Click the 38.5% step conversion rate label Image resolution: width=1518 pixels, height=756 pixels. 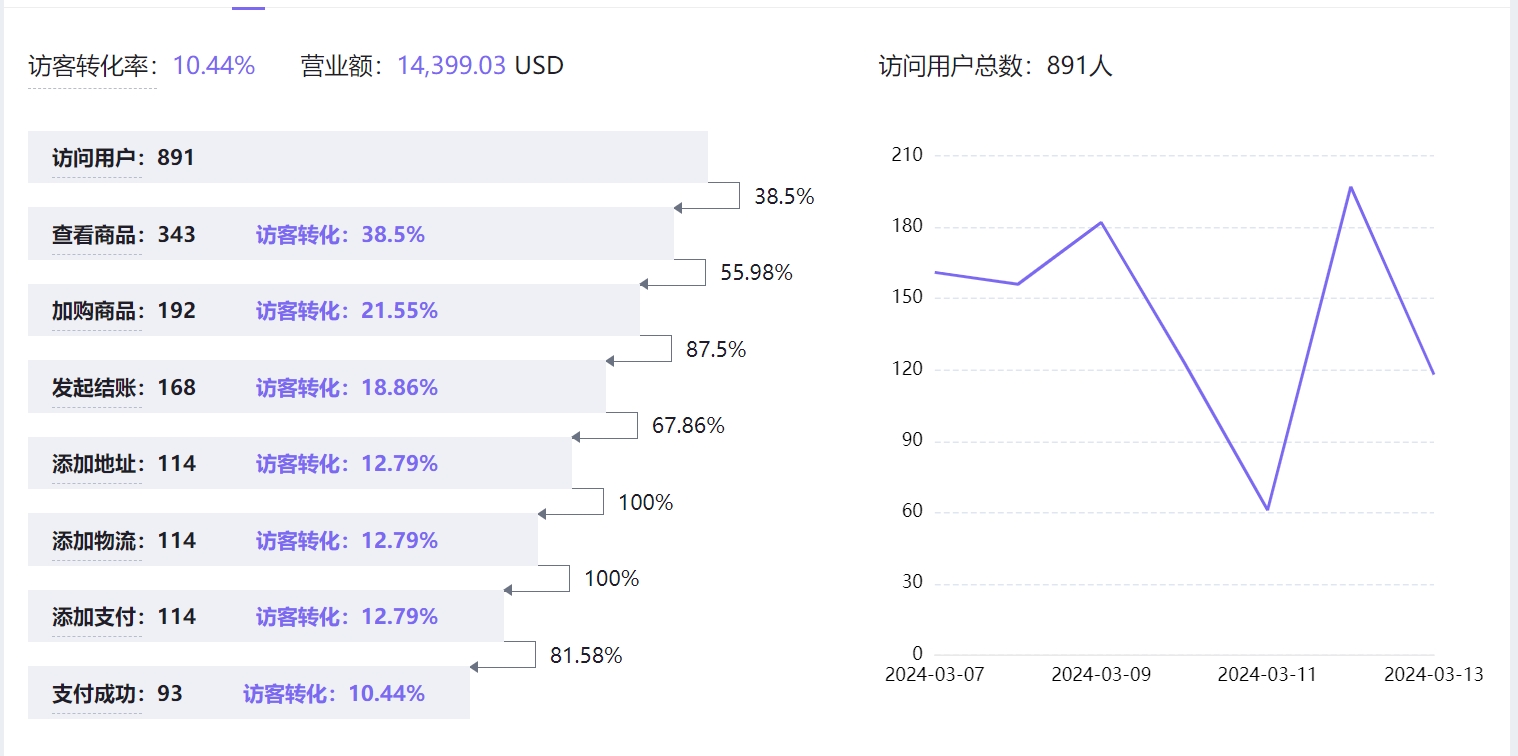pos(784,197)
